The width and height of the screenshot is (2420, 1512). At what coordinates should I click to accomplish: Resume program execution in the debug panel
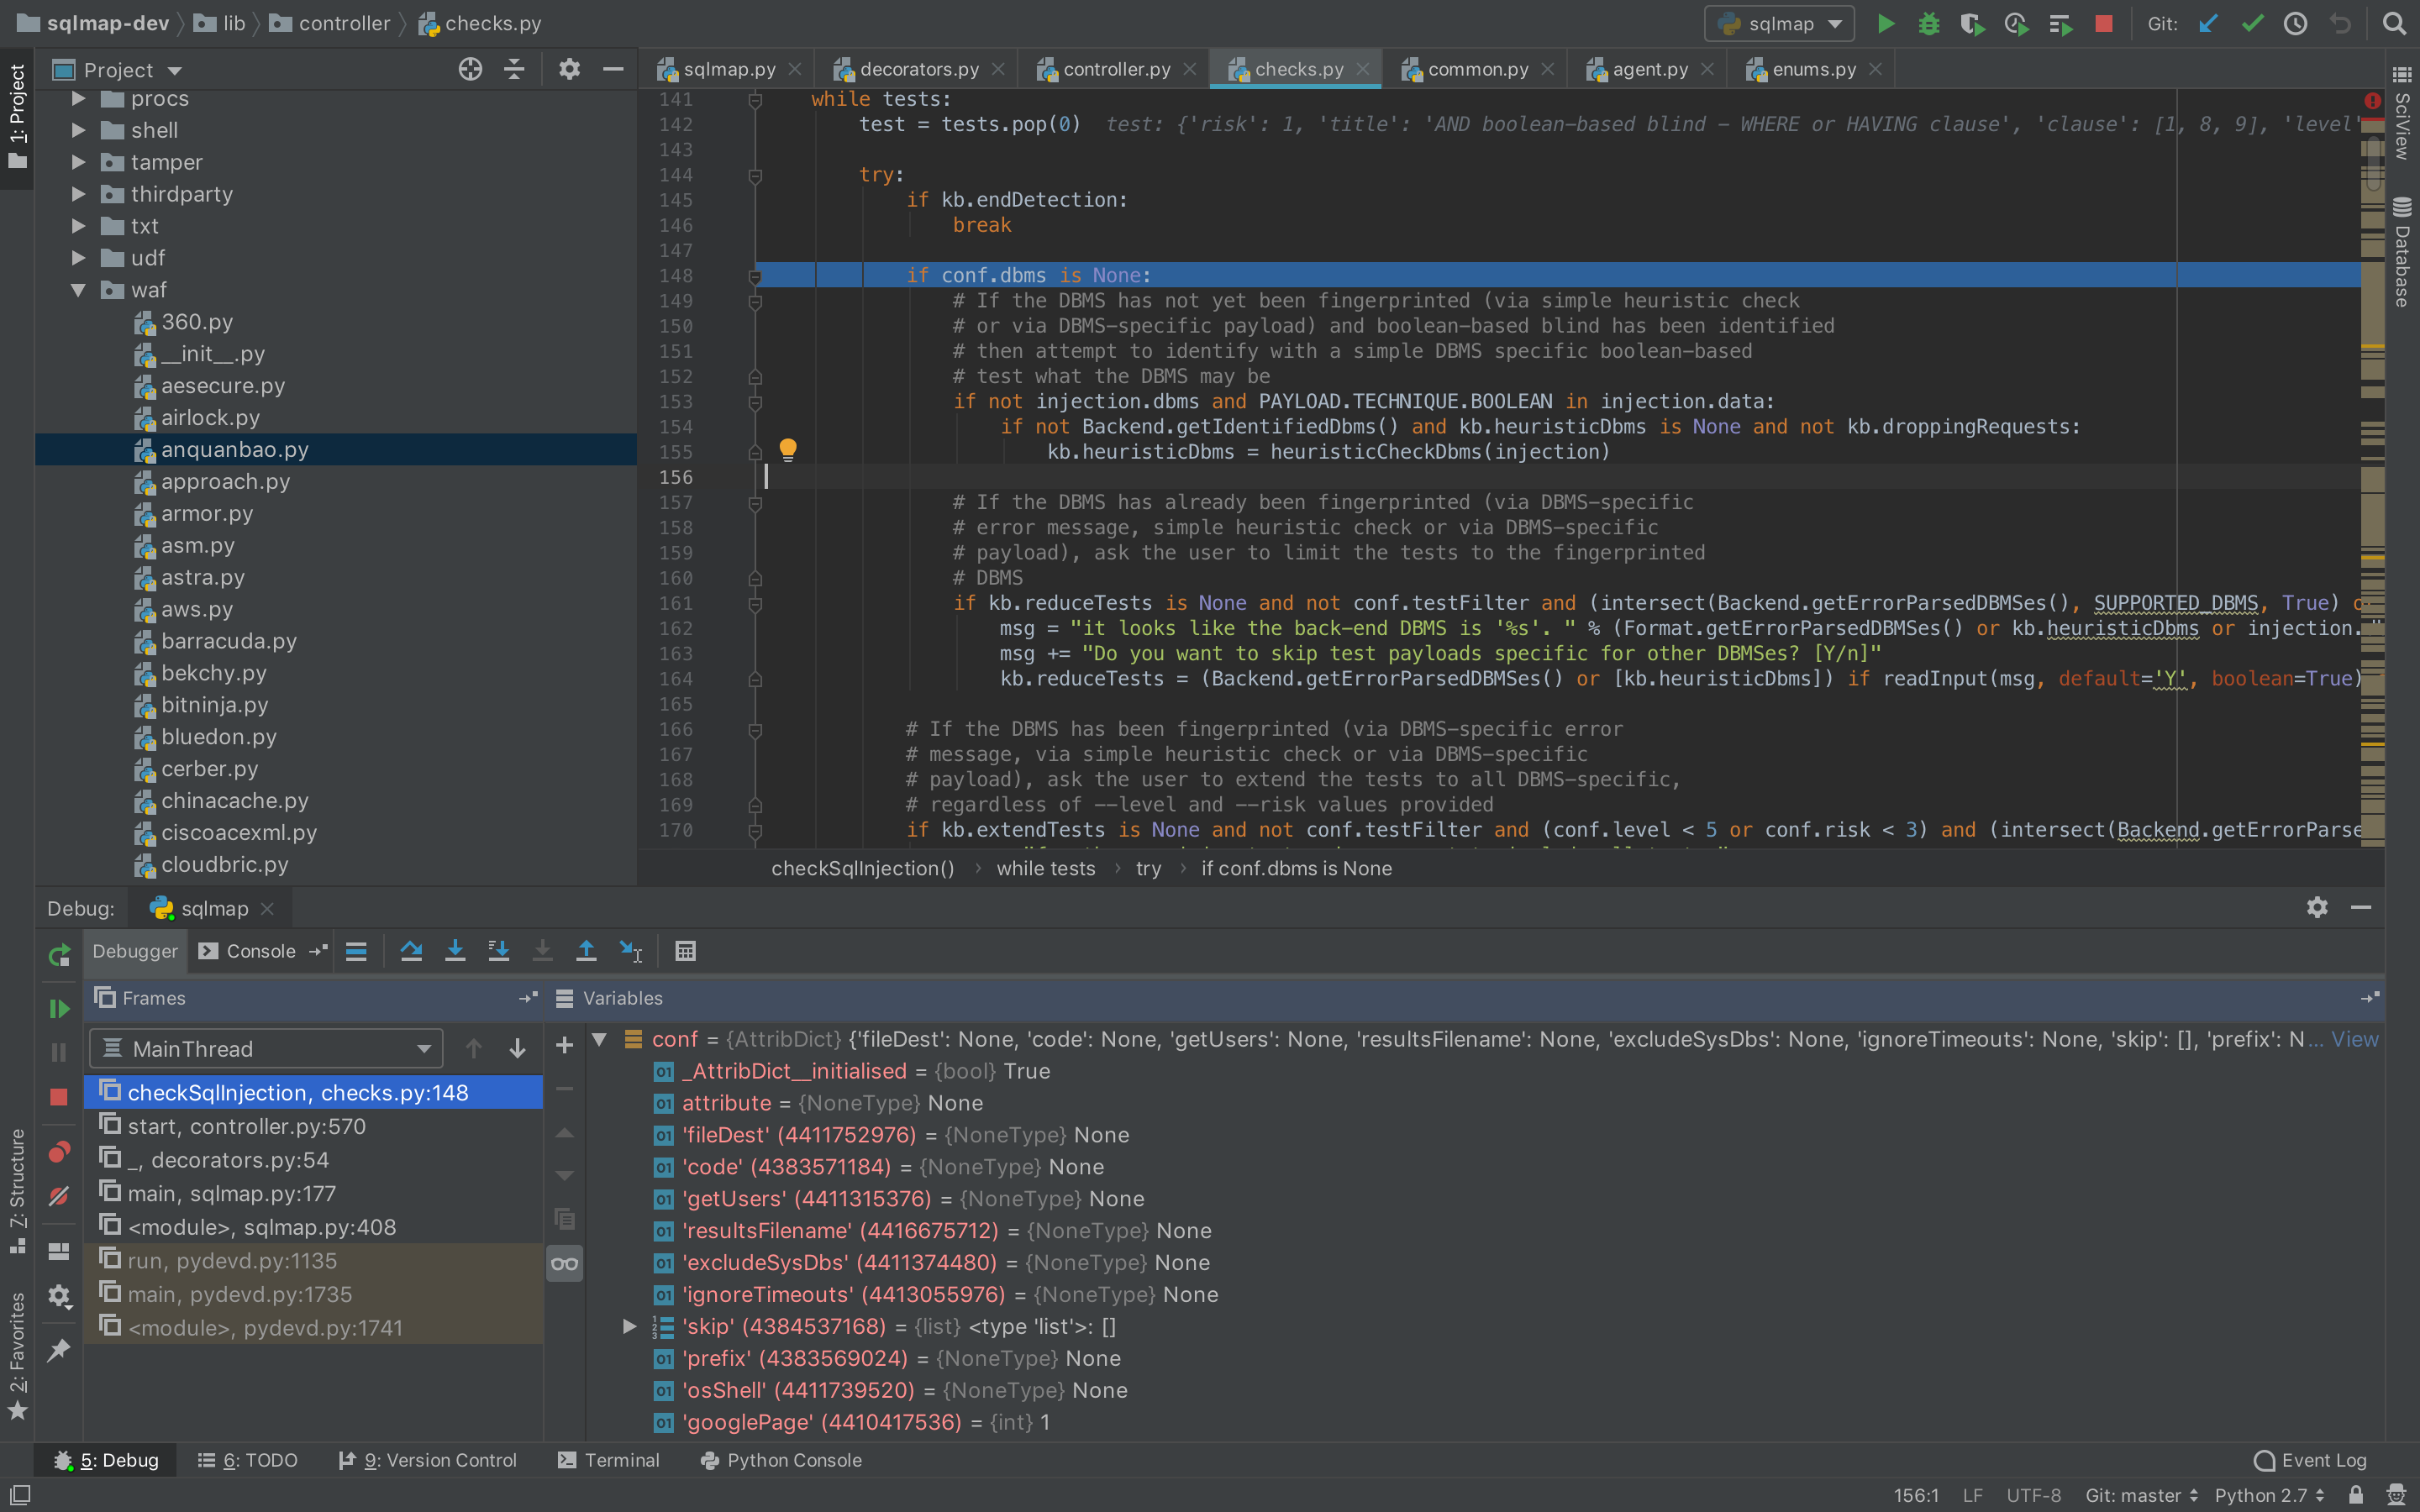(x=58, y=1008)
